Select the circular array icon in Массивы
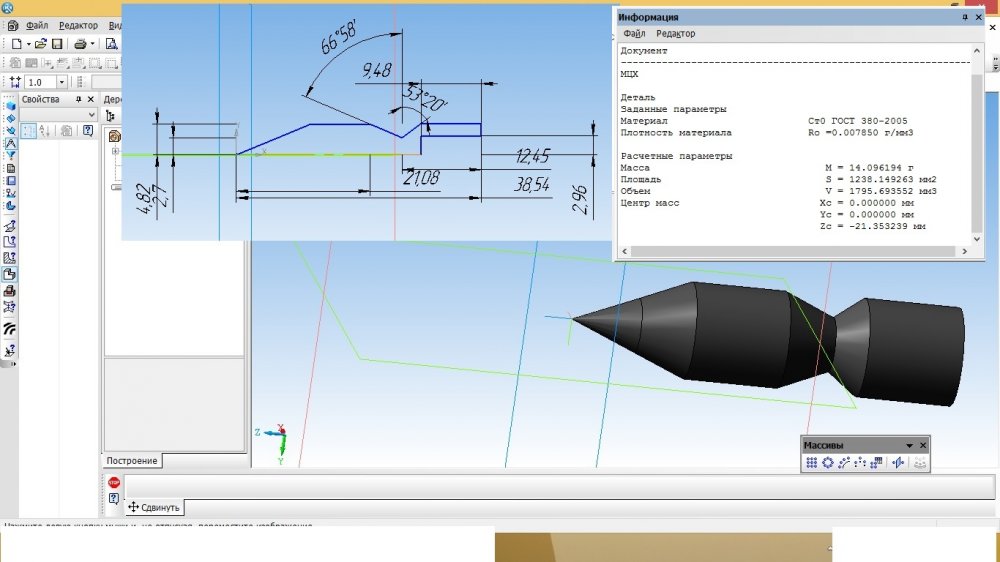The width and height of the screenshot is (1000, 562). [x=828, y=463]
